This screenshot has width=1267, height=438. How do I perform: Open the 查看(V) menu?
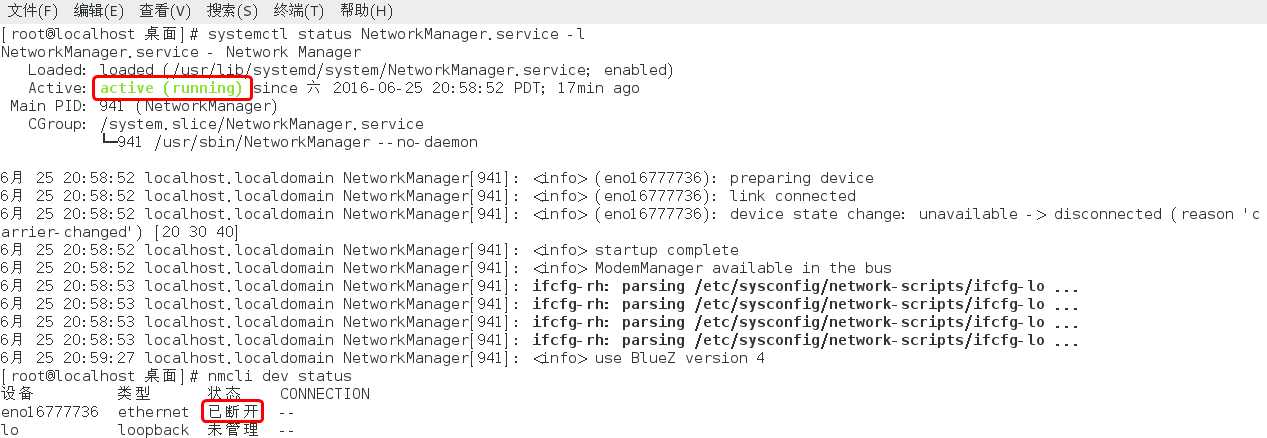[165, 11]
